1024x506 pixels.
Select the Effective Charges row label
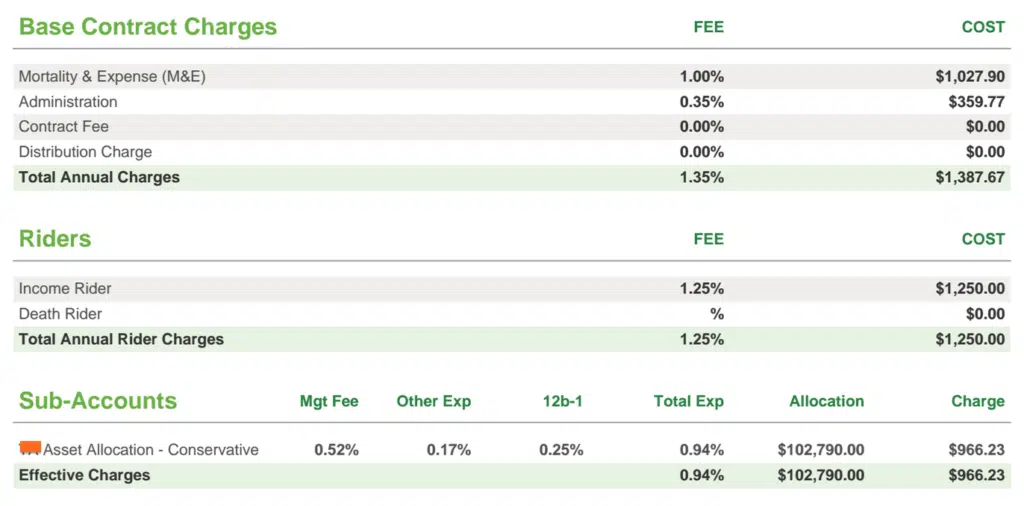click(x=85, y=475)
